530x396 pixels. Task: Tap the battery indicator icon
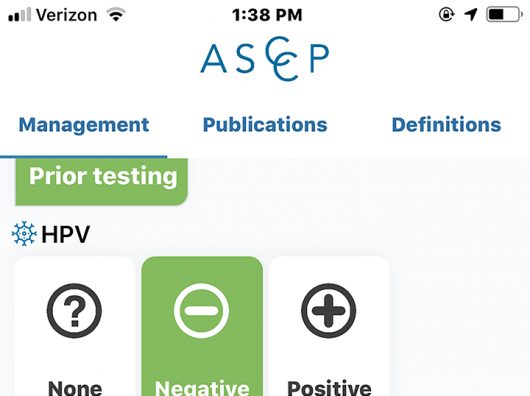click(x=504, y=15)
